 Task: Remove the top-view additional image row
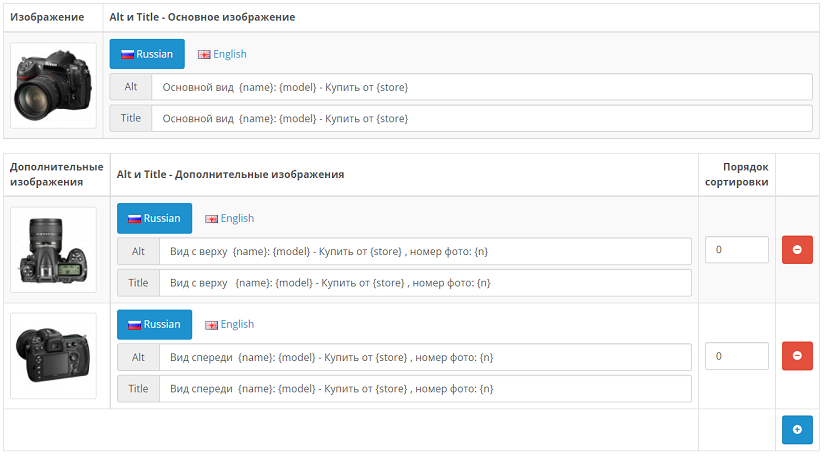(797, 250)
